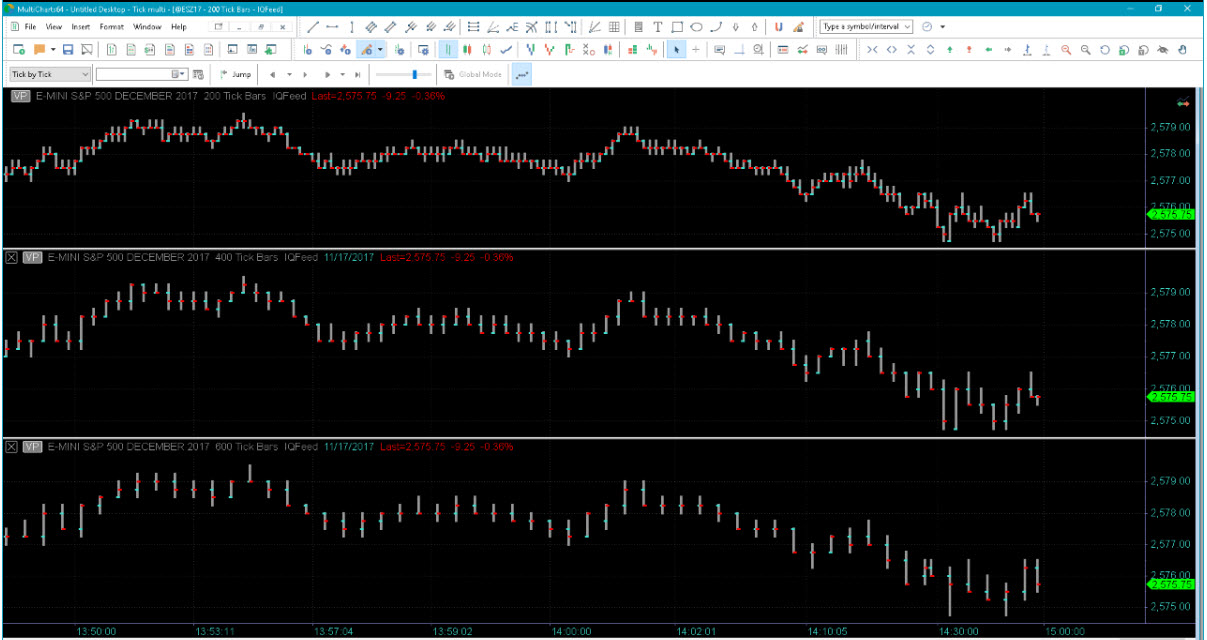Click the red up arrow icon
The height and width of the screenshot is (640, 1207).
969,49
